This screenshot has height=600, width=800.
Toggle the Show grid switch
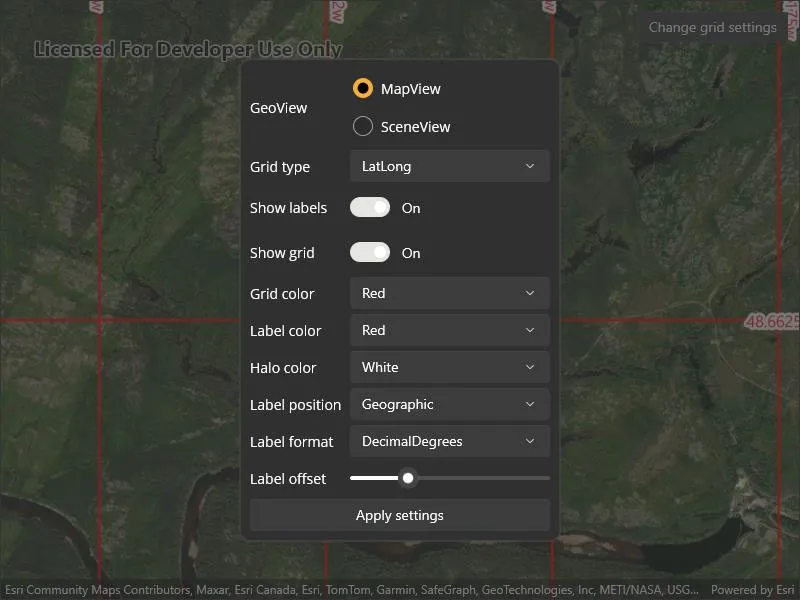(370, 253)
